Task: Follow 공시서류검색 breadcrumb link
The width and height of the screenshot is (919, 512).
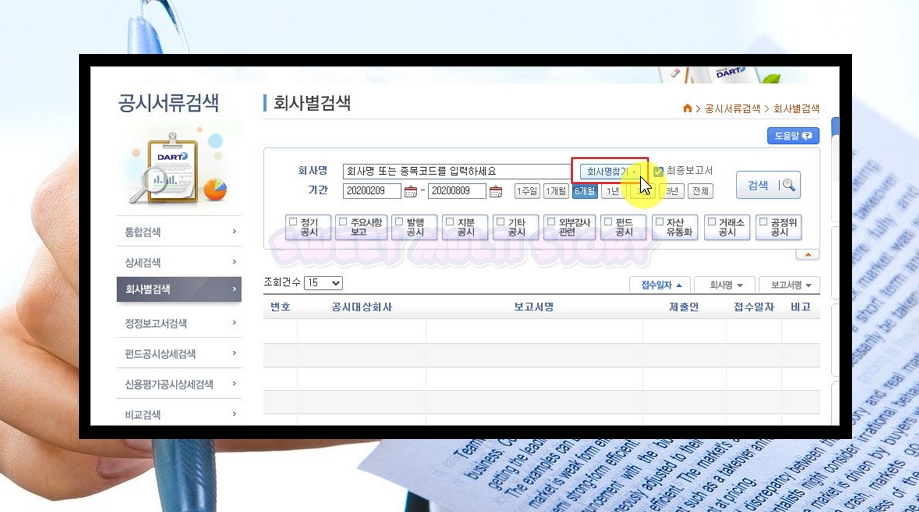Action: (x=732, y=108)
